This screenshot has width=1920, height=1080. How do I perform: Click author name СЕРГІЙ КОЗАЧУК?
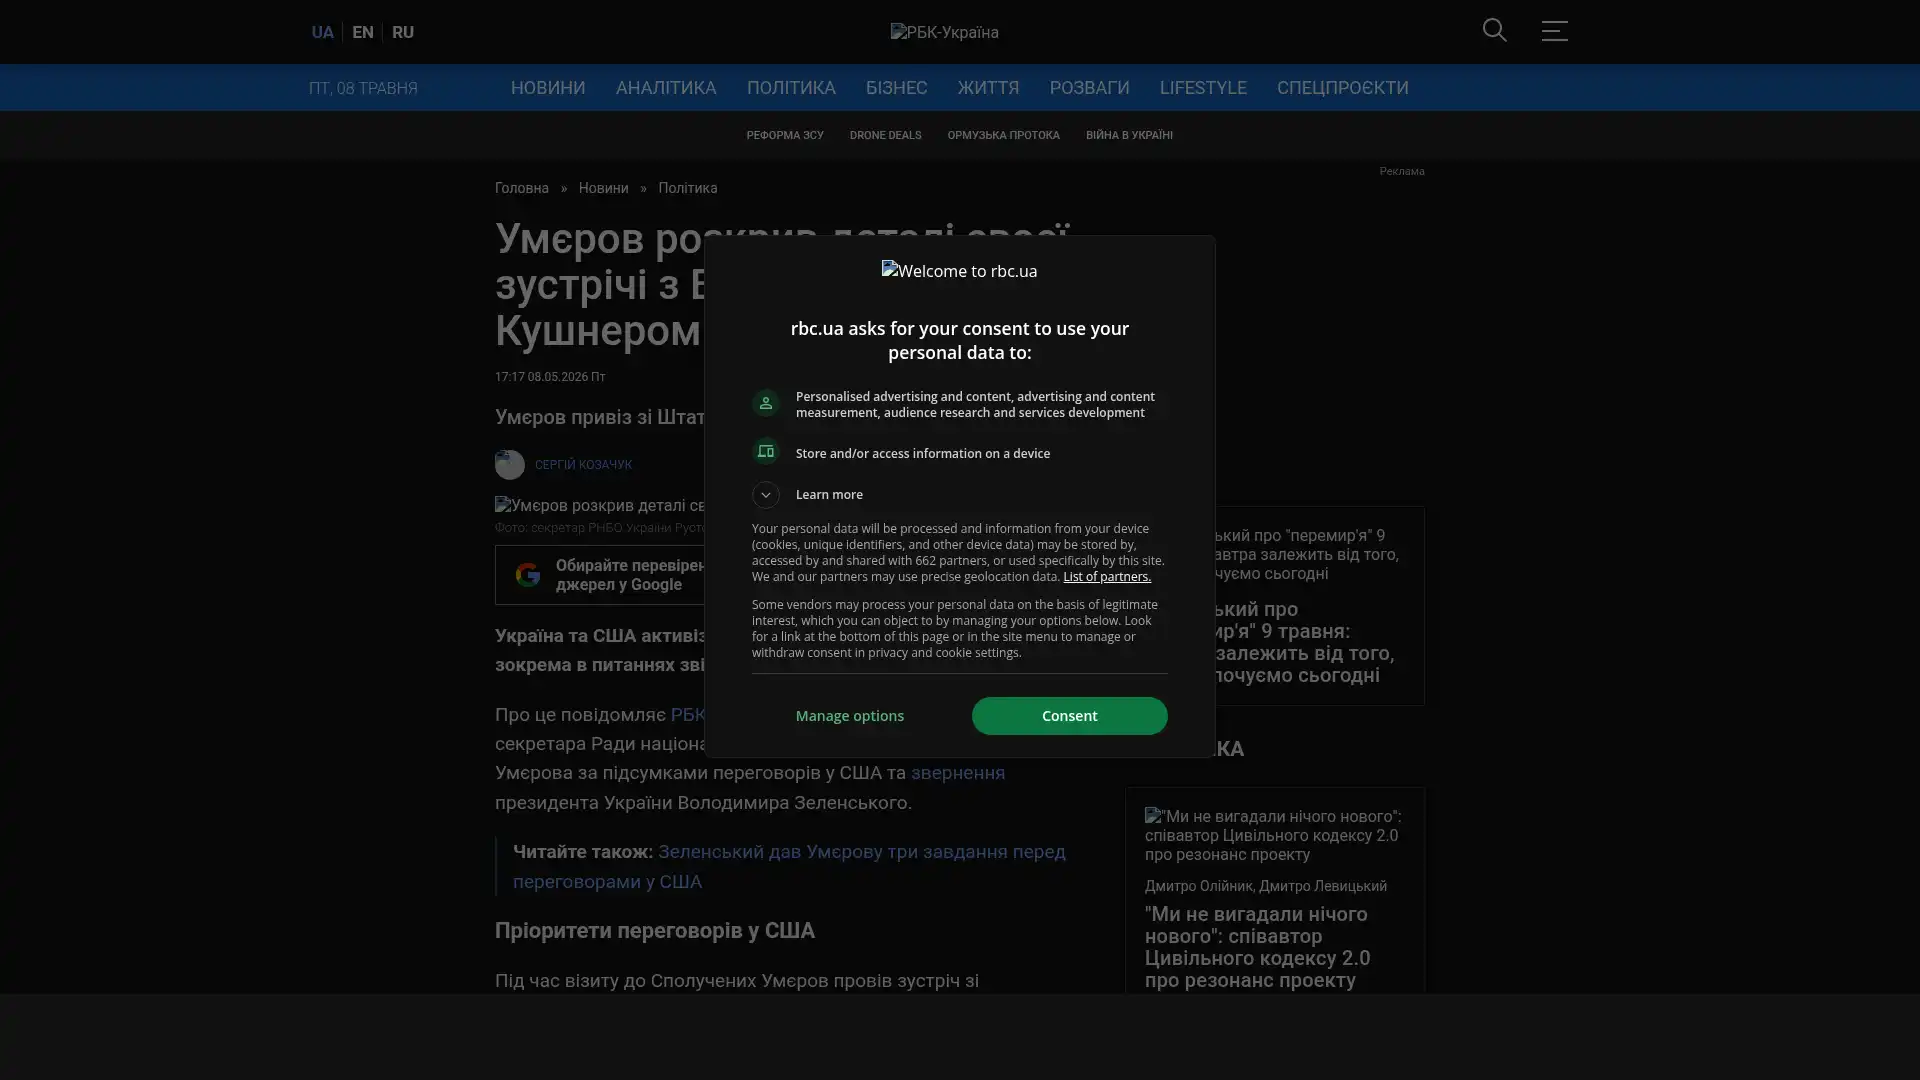click(x=583, y=465)
